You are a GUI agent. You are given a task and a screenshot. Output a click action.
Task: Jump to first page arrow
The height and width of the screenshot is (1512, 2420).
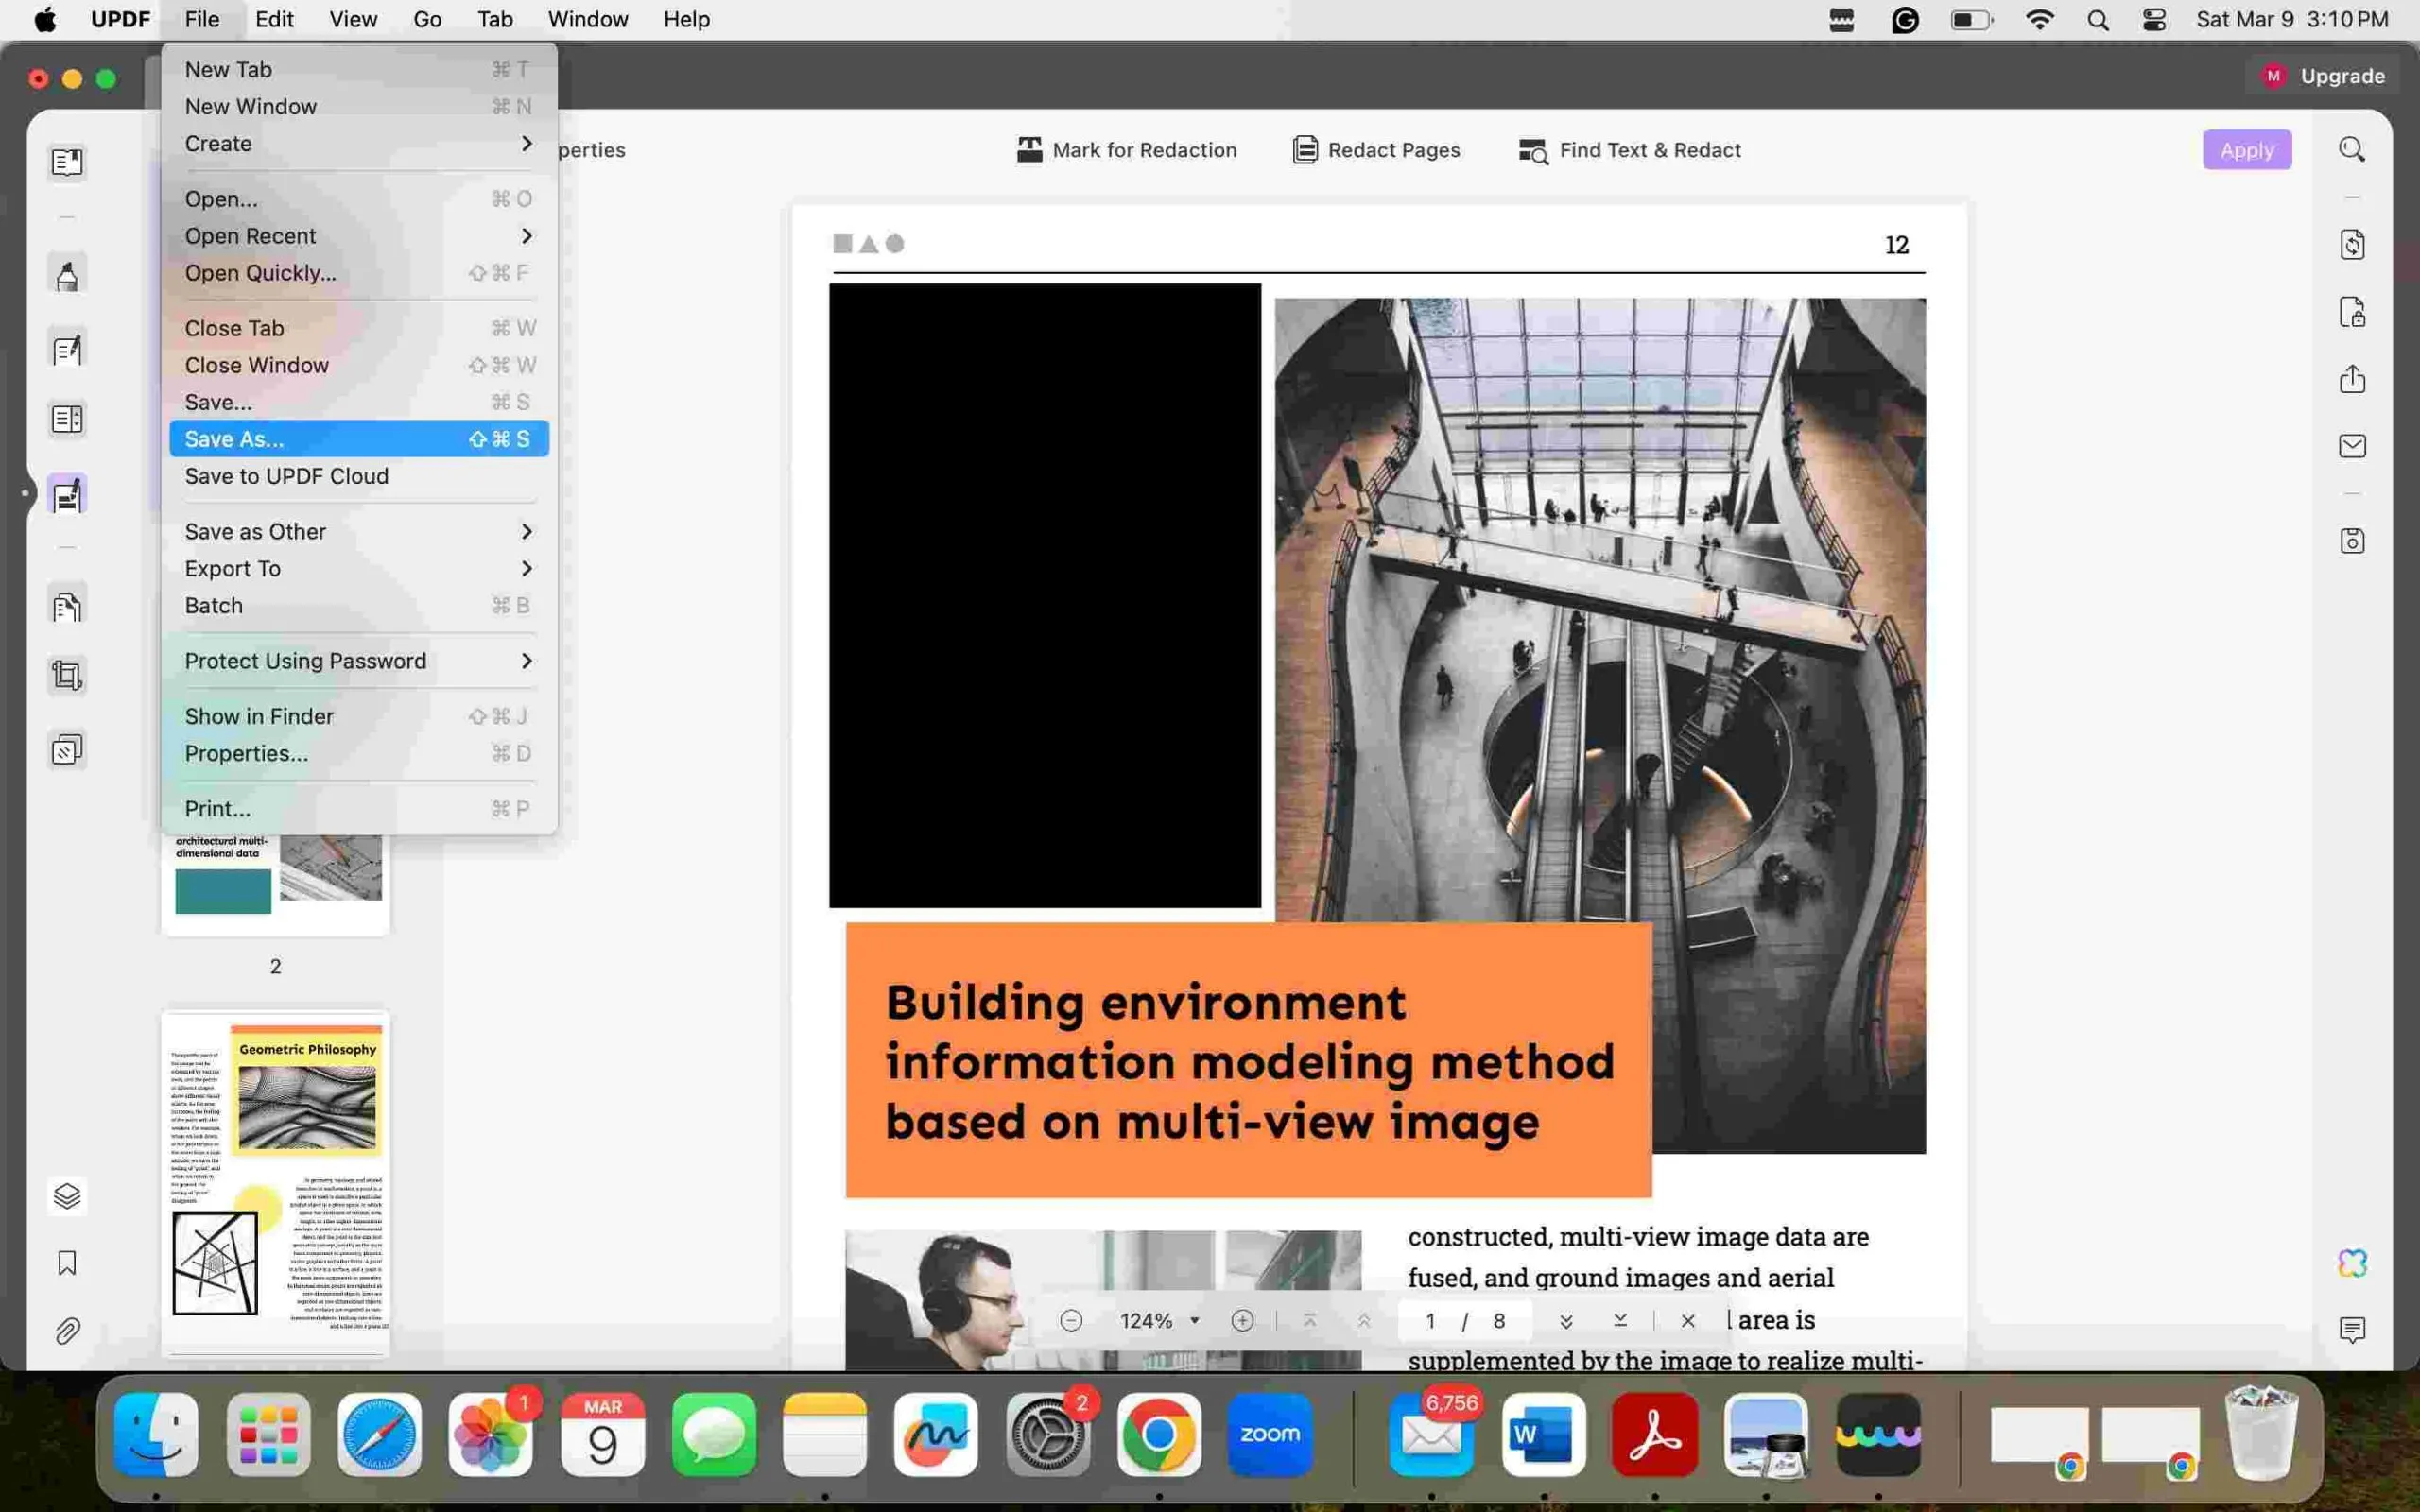[1309, 1321]
